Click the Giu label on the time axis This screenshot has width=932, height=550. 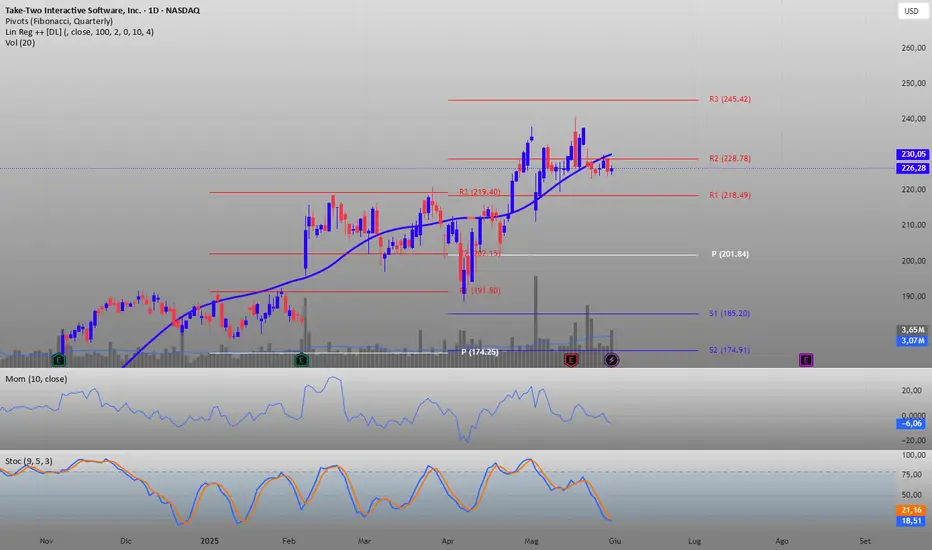tap(615, 541)
